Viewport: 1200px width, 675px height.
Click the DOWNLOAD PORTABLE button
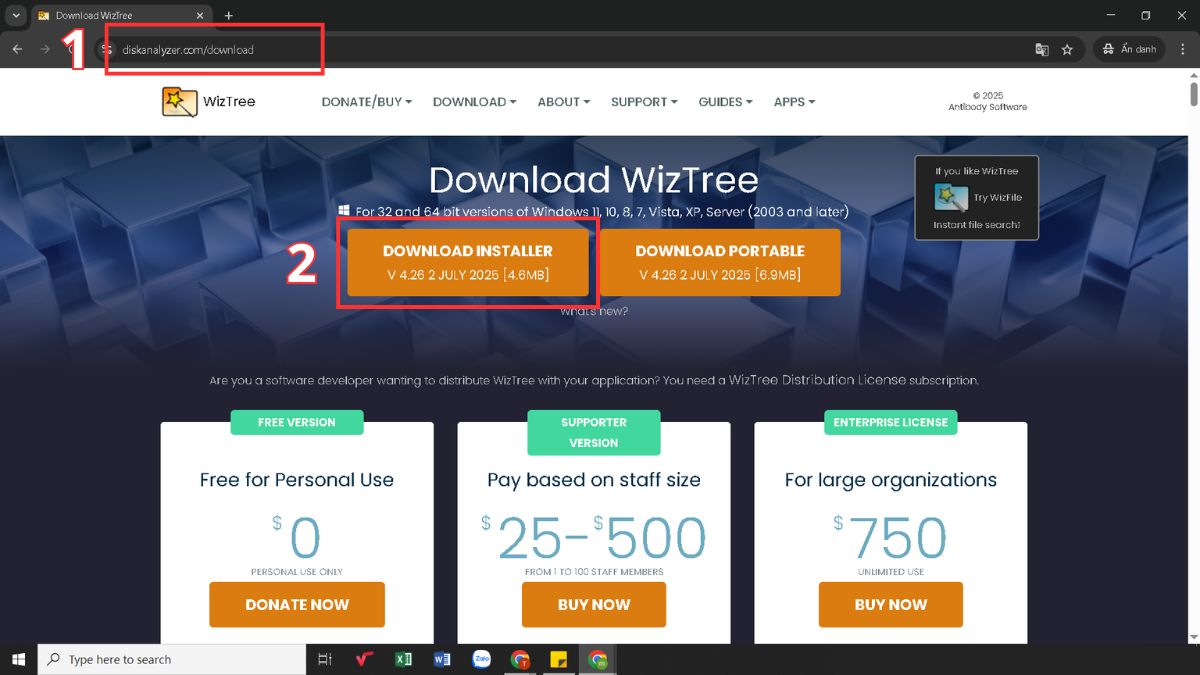coord(720,262)
